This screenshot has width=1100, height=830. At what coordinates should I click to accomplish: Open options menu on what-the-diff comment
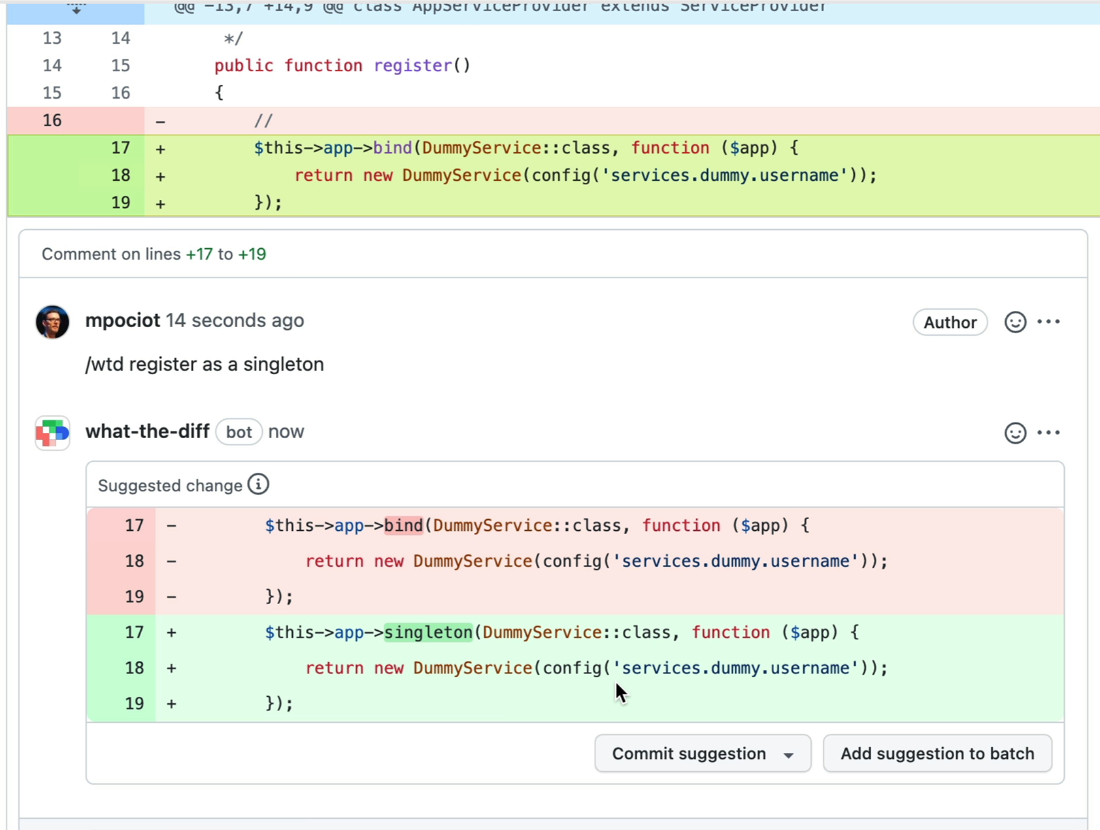point(1049,433)
